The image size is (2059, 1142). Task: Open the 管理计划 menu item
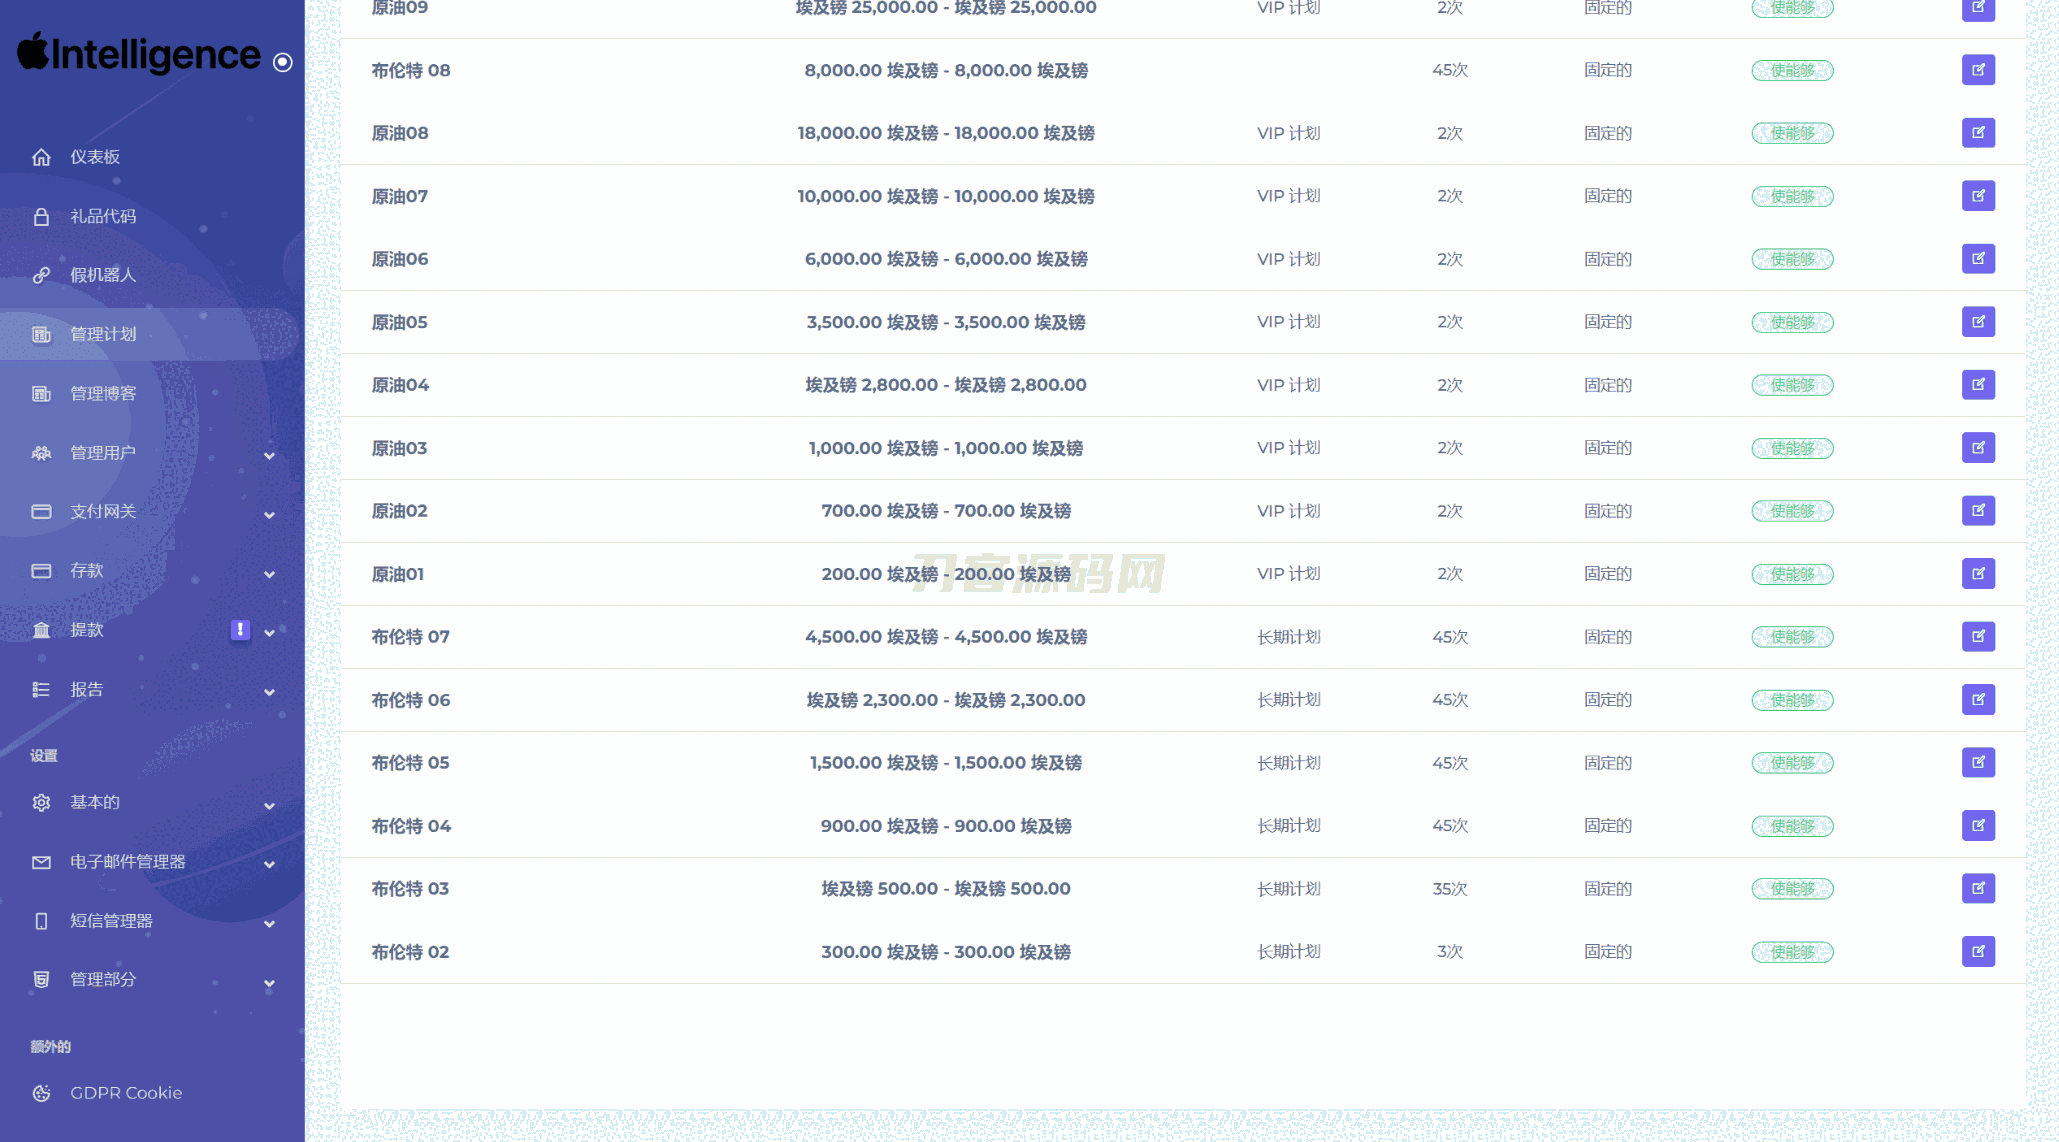[103, 334]
